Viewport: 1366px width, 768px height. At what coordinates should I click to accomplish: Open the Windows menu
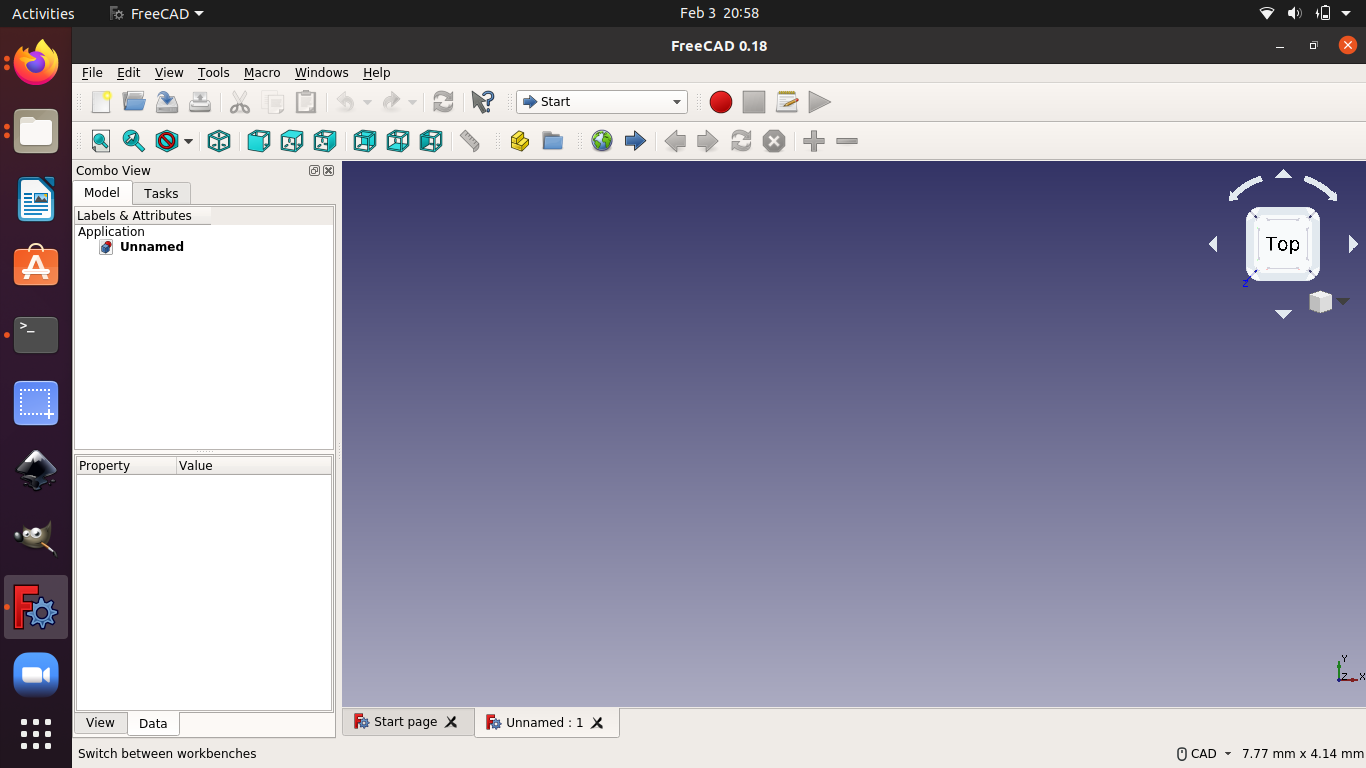click(321, 73)
